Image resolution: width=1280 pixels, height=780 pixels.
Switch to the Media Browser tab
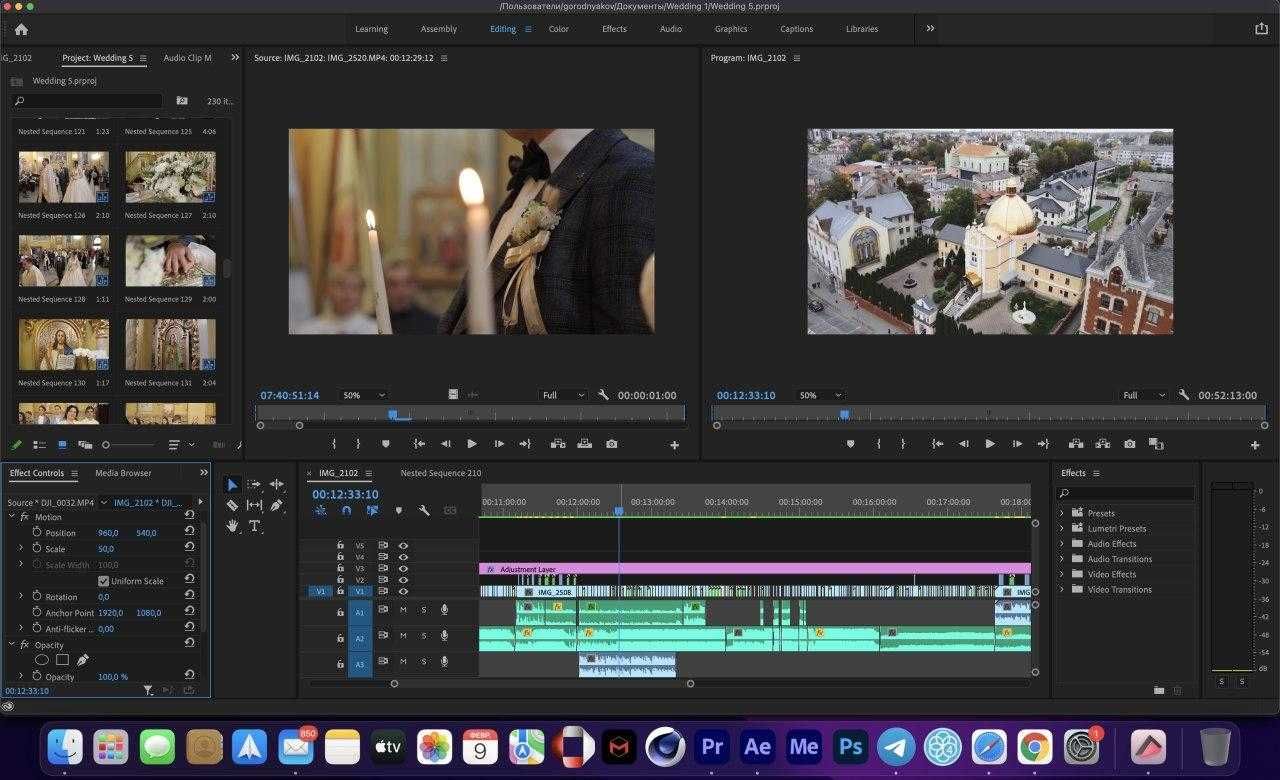pos(123,473)
